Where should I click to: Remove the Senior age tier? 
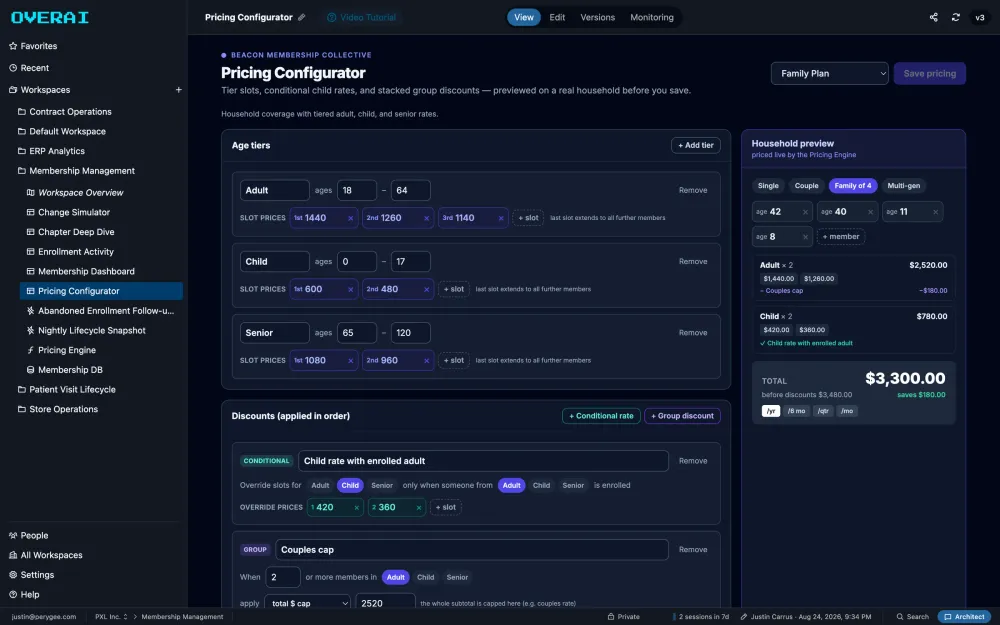coord(693,333)
